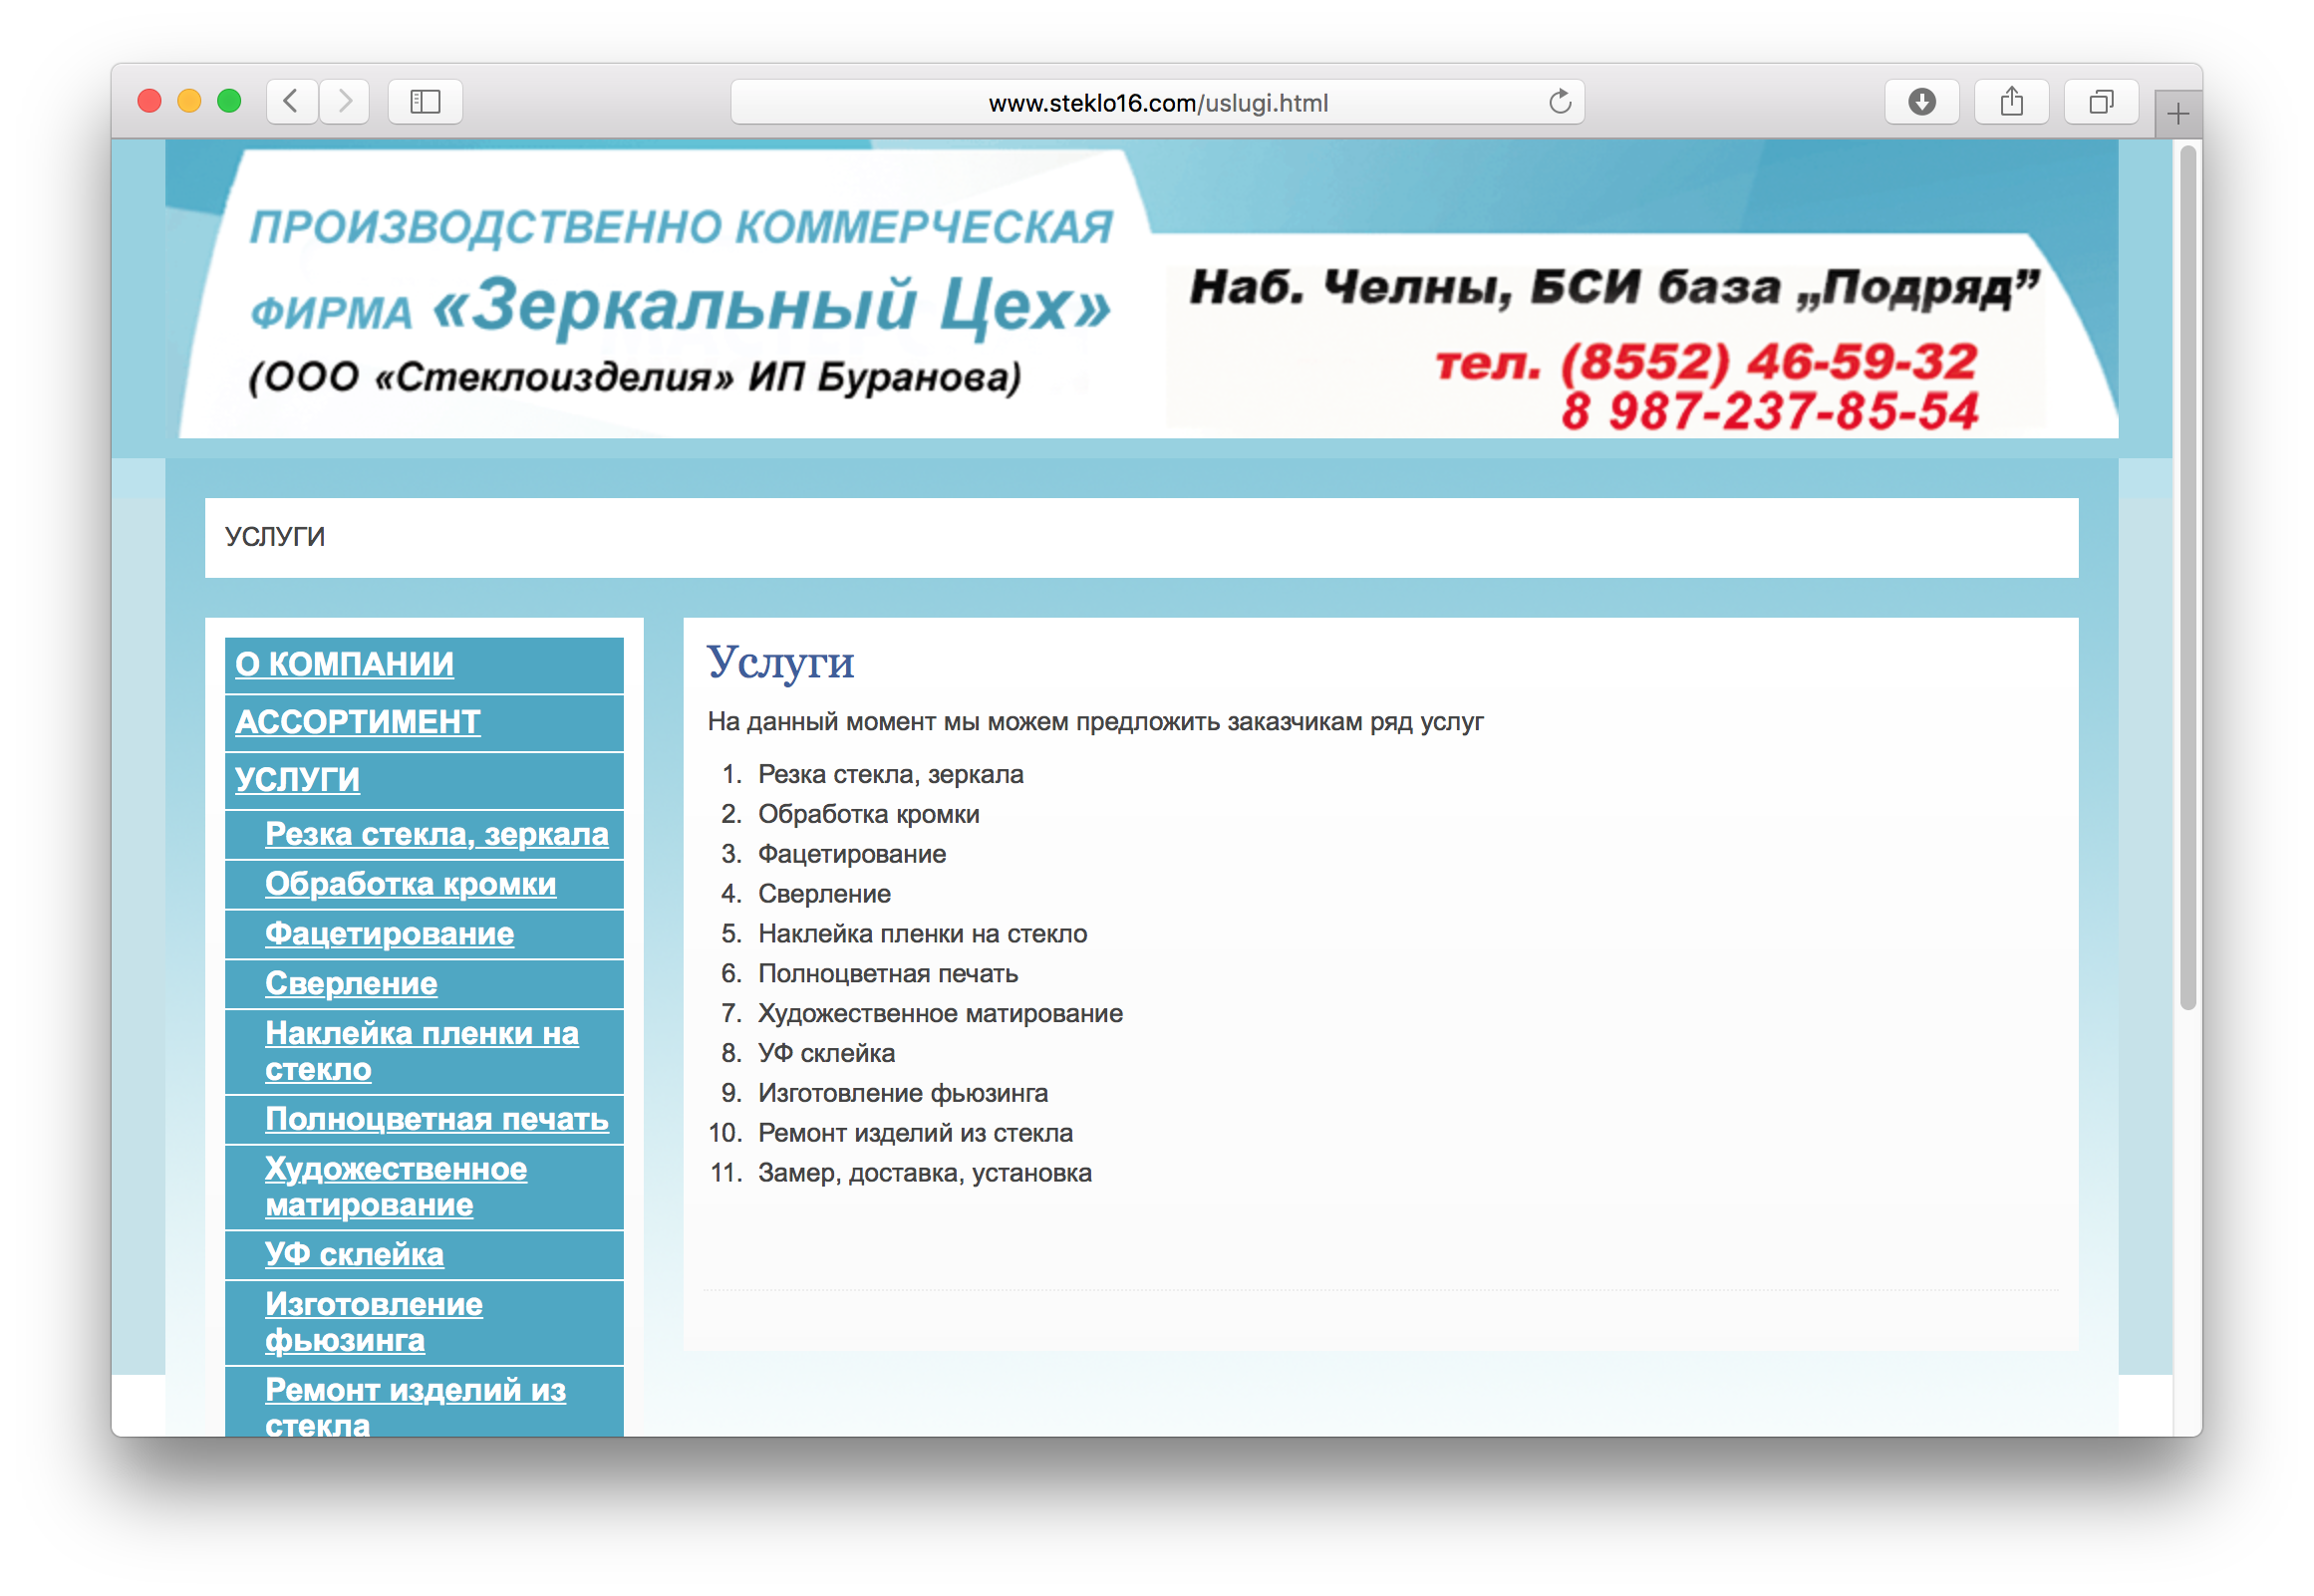Show all tabs overview icon

(x=2102, y=101)
